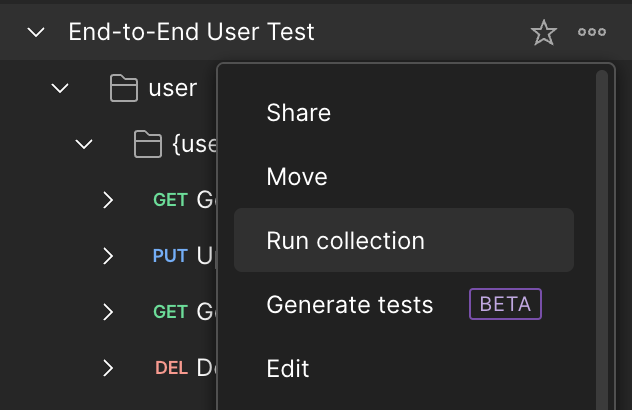
Task: Select Run collection menu entry
Action: (404, 240)
